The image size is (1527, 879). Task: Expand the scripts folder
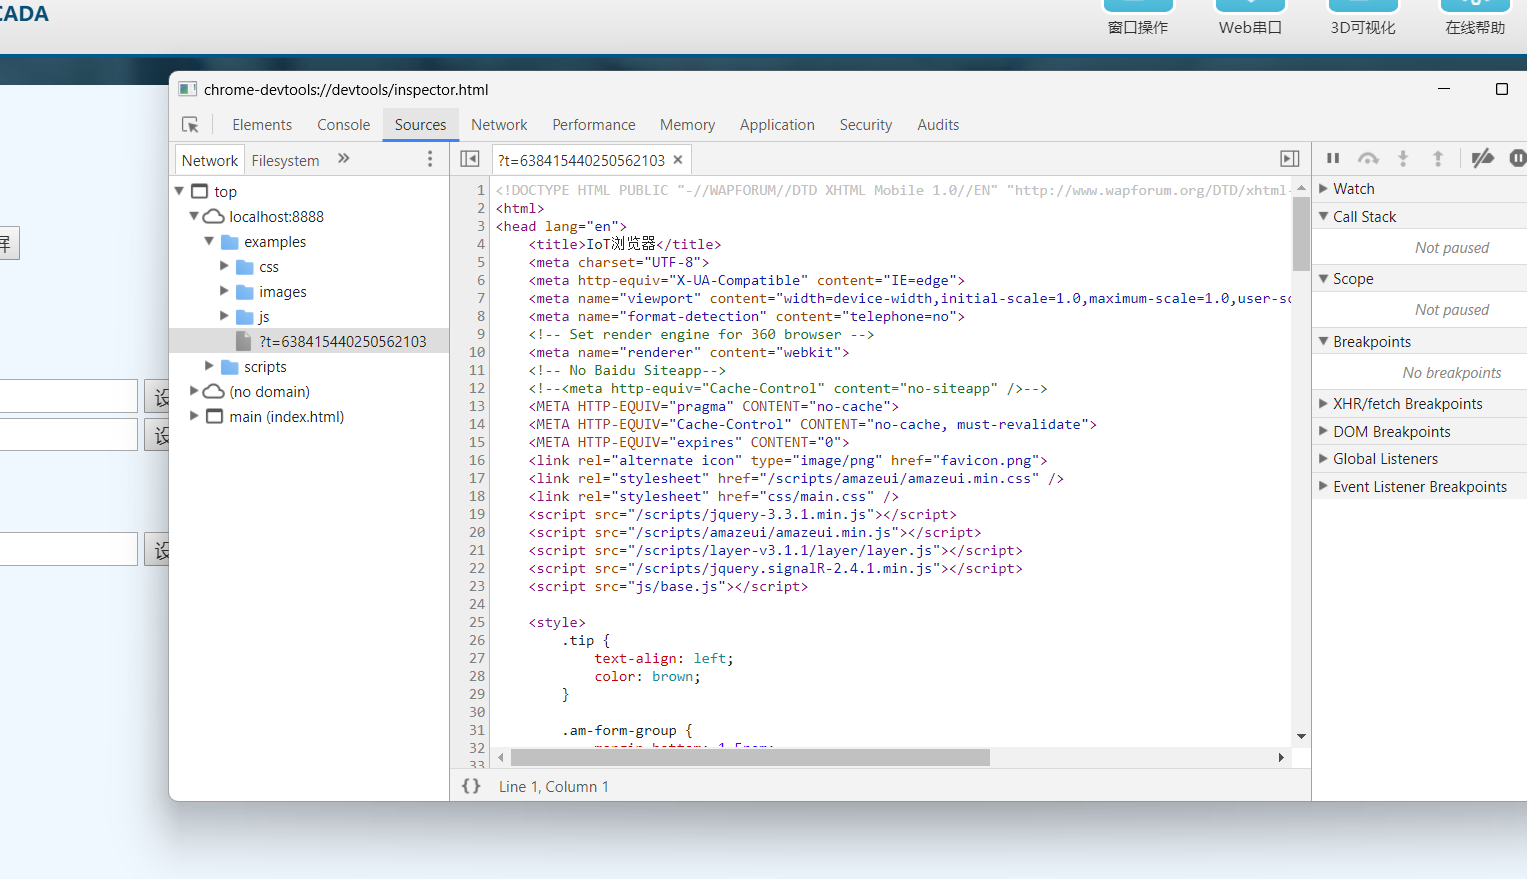[x=209, y=366]
